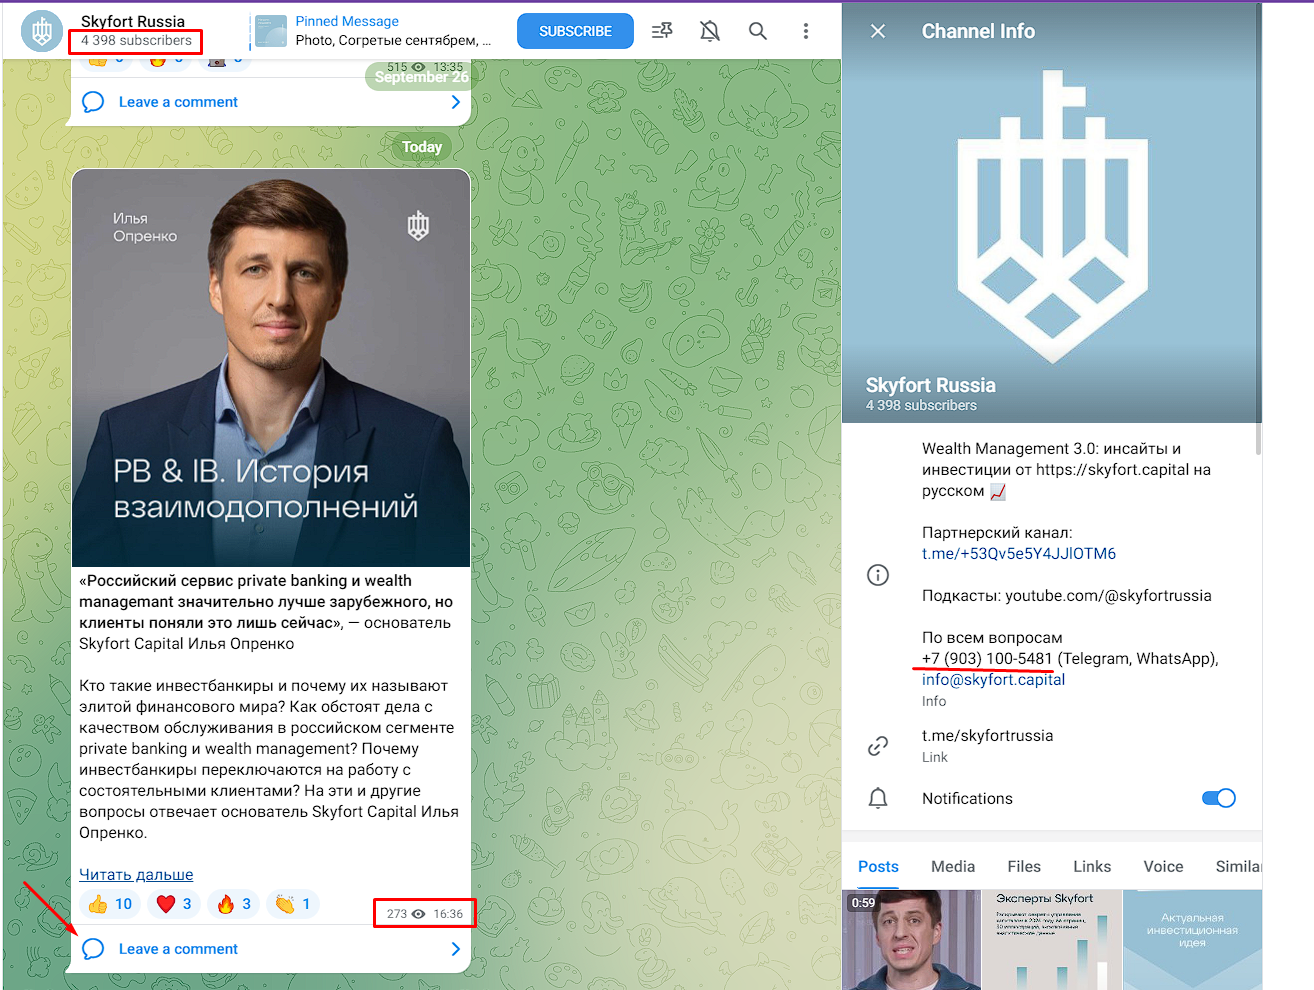Click the speech bubble icon on 13:35 post
1314x990 pixels.
pos(93,102)
